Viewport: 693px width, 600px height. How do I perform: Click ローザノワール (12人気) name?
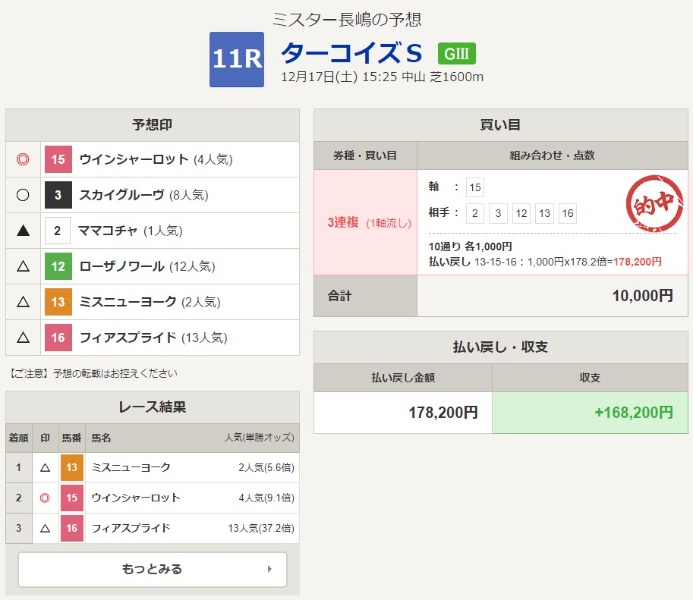(x=147, y=266)
